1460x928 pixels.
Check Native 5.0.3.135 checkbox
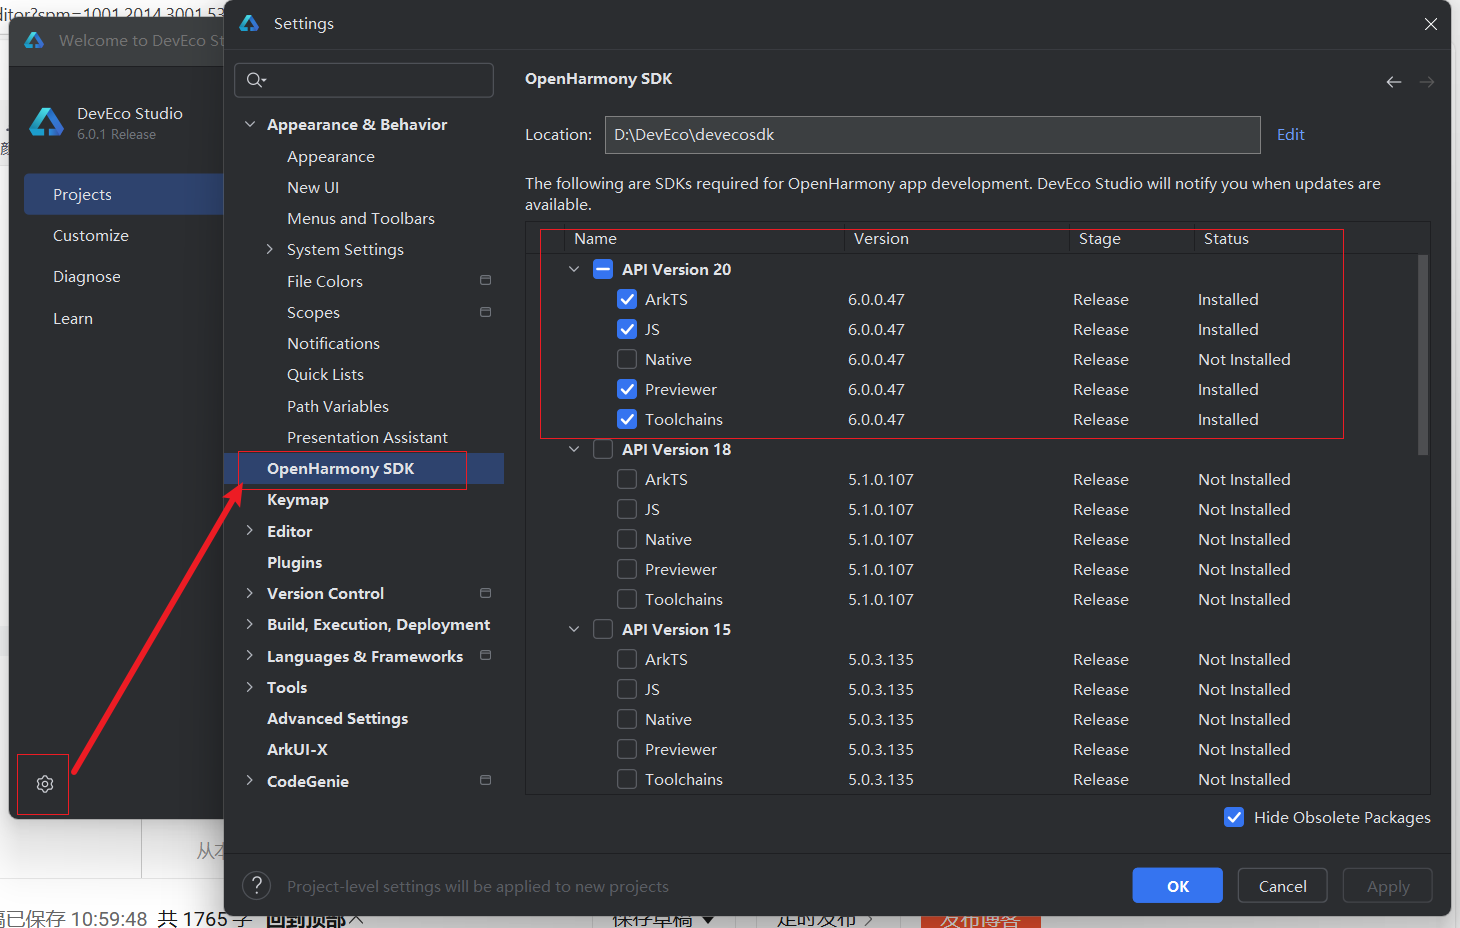[x=627, y=719]
